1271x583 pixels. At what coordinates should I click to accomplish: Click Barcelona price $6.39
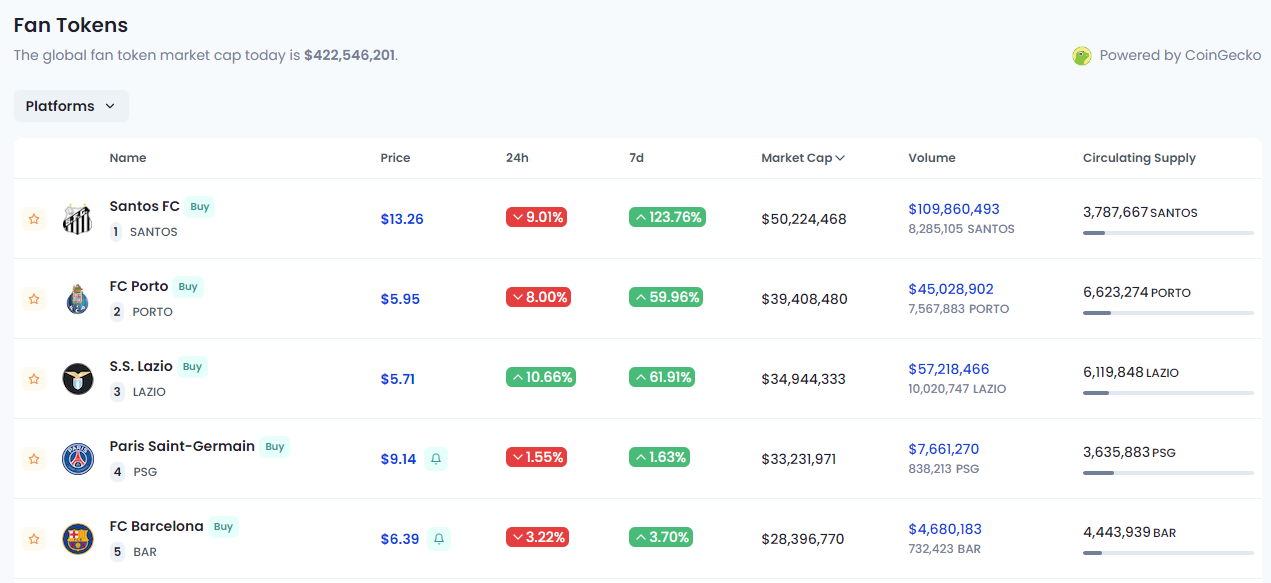pyautogui.click(x=400, y=539)
